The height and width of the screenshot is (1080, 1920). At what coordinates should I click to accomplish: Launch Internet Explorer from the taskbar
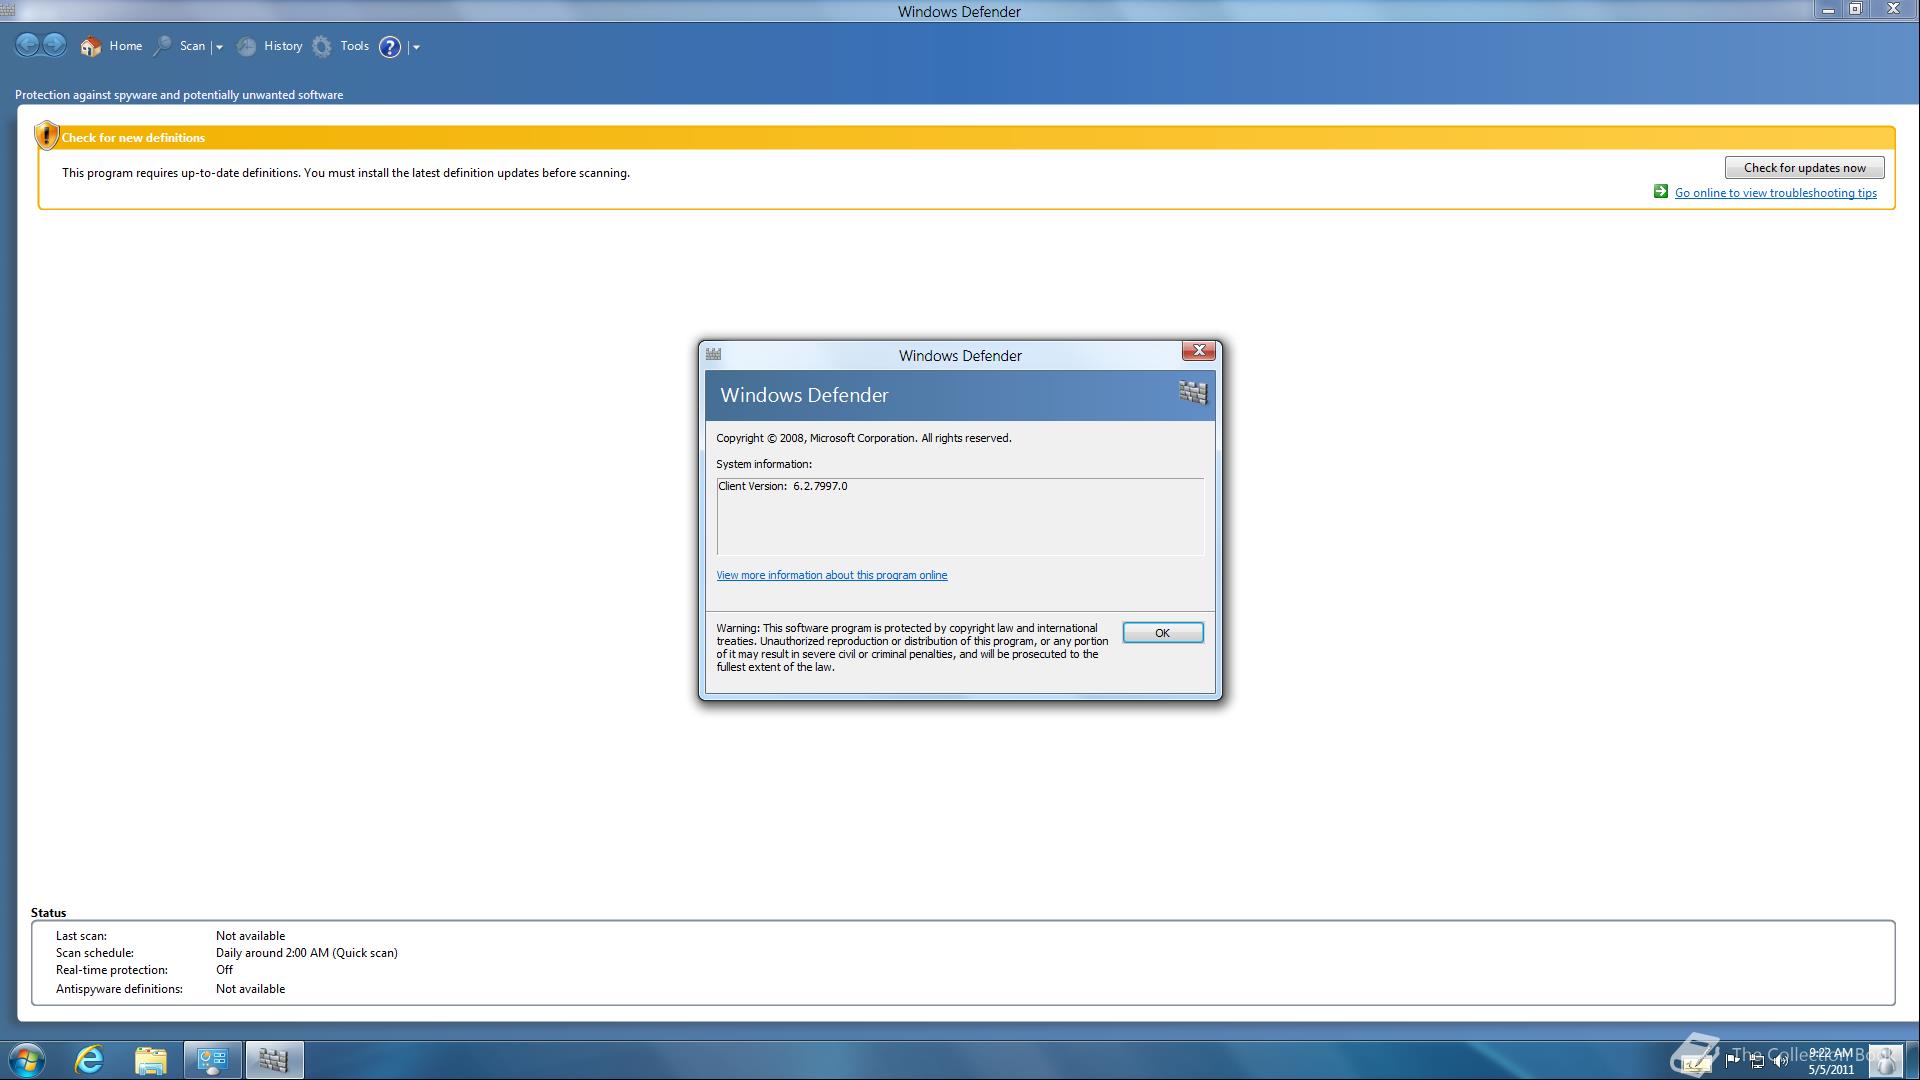(90, 1060)
